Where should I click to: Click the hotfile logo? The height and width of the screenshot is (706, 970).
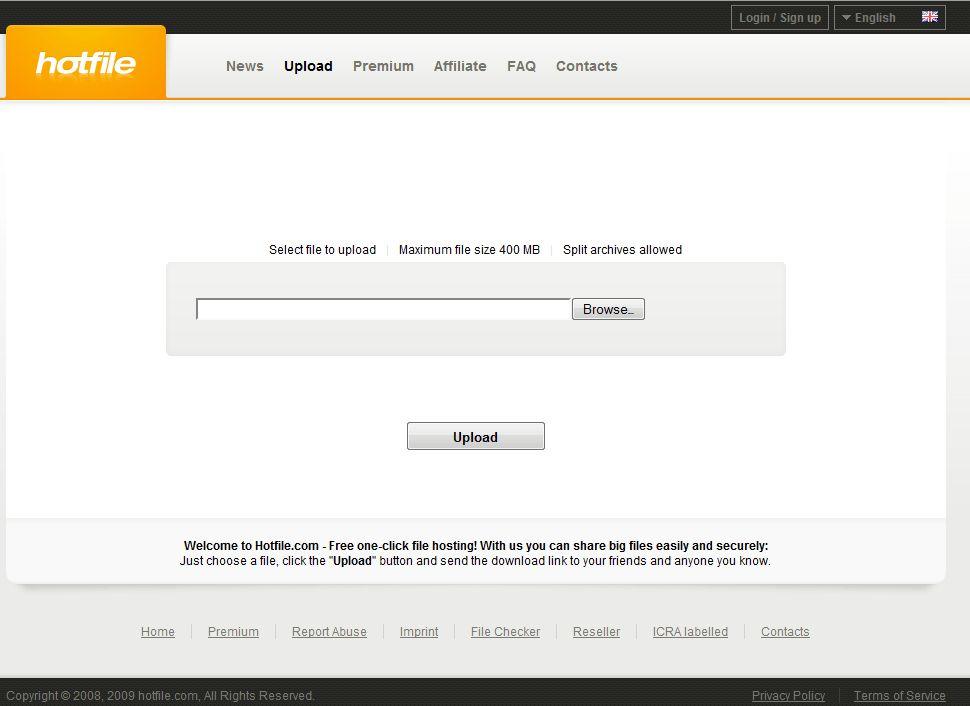[86, 62]
